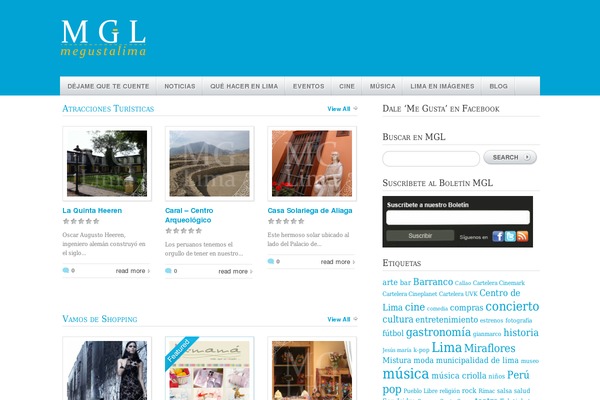Open Qué Hacer en Lima menu
The width and height of the screenshot is (600, 400).
244,86
